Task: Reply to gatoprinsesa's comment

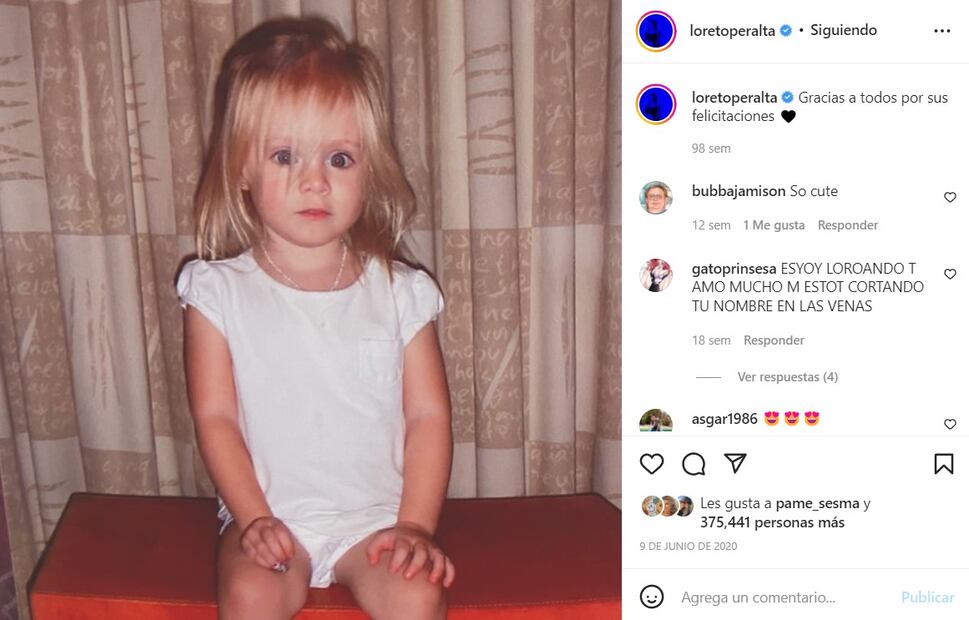Action: (x=774, y=340)
